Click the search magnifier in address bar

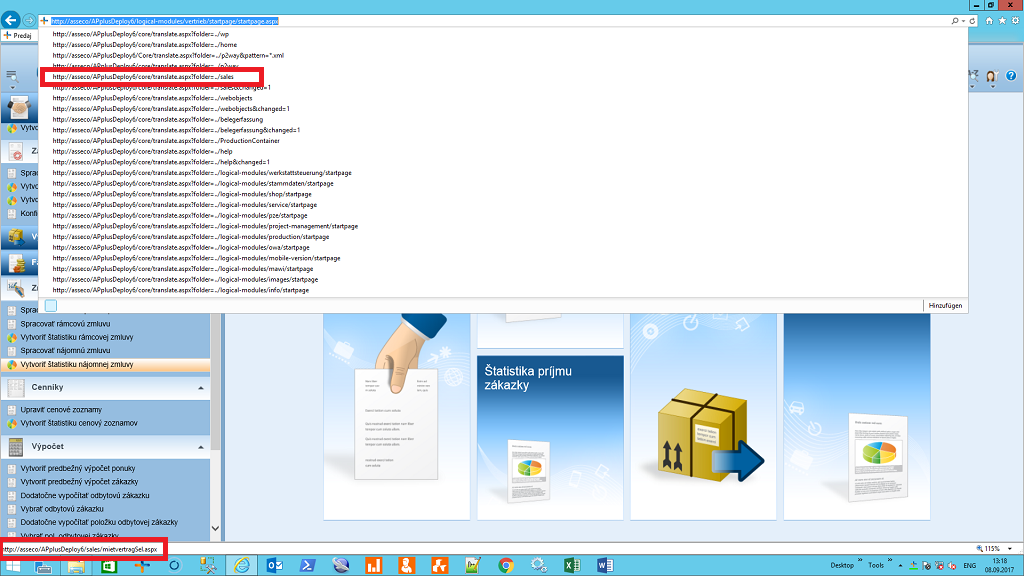(955, 21)
